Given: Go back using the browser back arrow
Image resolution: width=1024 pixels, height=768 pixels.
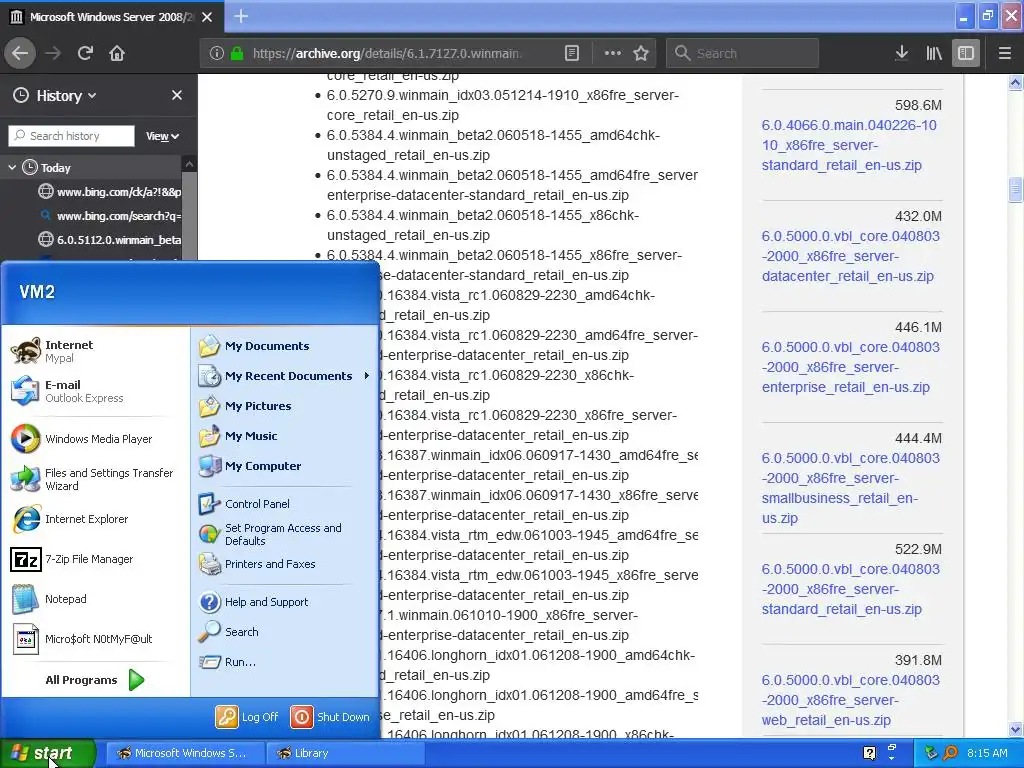Looking at the screenshot, I should coord(20,54).
